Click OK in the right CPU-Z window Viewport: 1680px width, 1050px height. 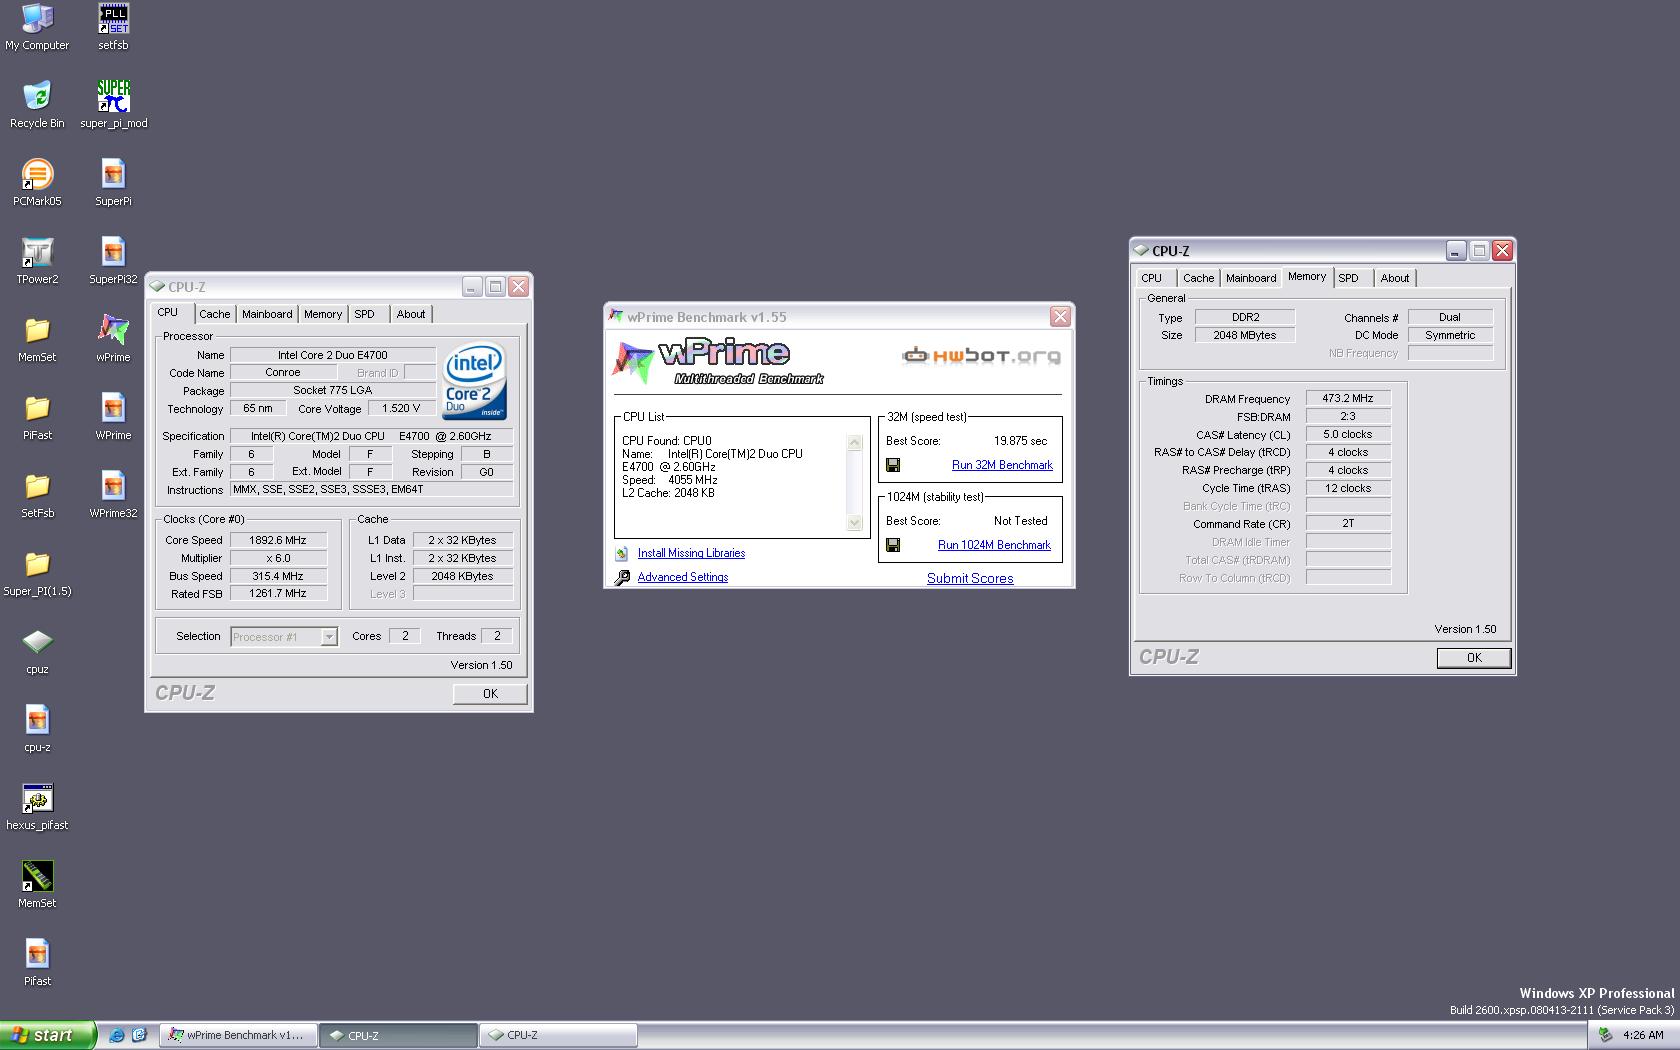coord(1474,658)
